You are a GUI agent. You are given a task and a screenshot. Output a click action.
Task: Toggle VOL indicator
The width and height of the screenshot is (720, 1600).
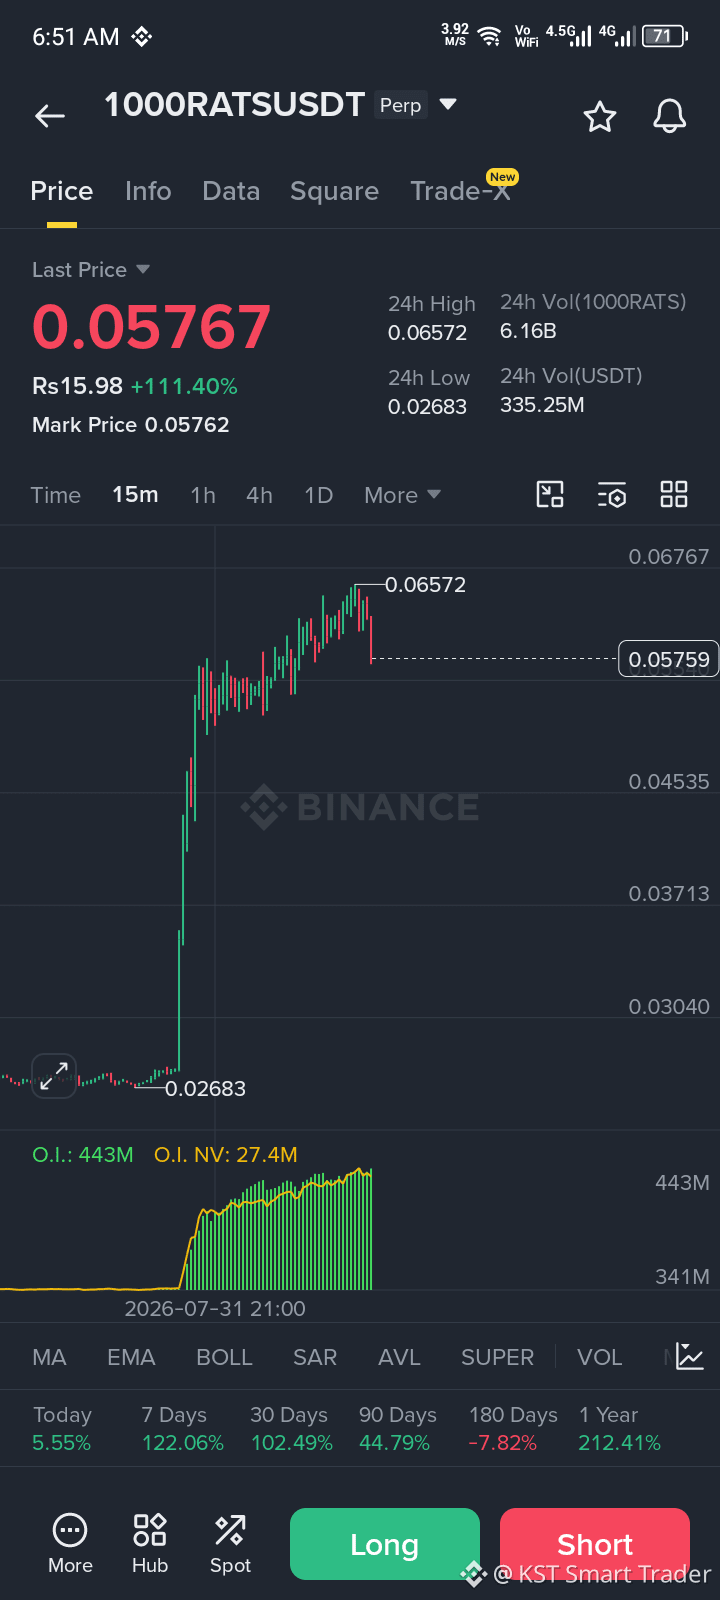599,1357
